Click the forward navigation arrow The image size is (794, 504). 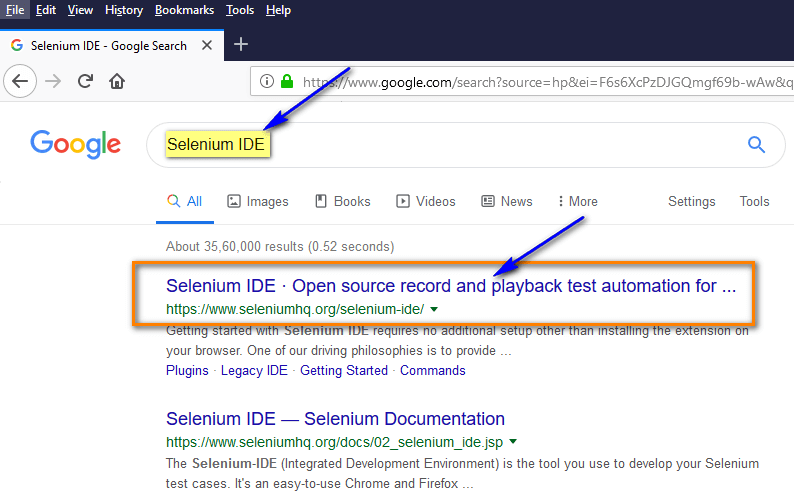point(53,81)
